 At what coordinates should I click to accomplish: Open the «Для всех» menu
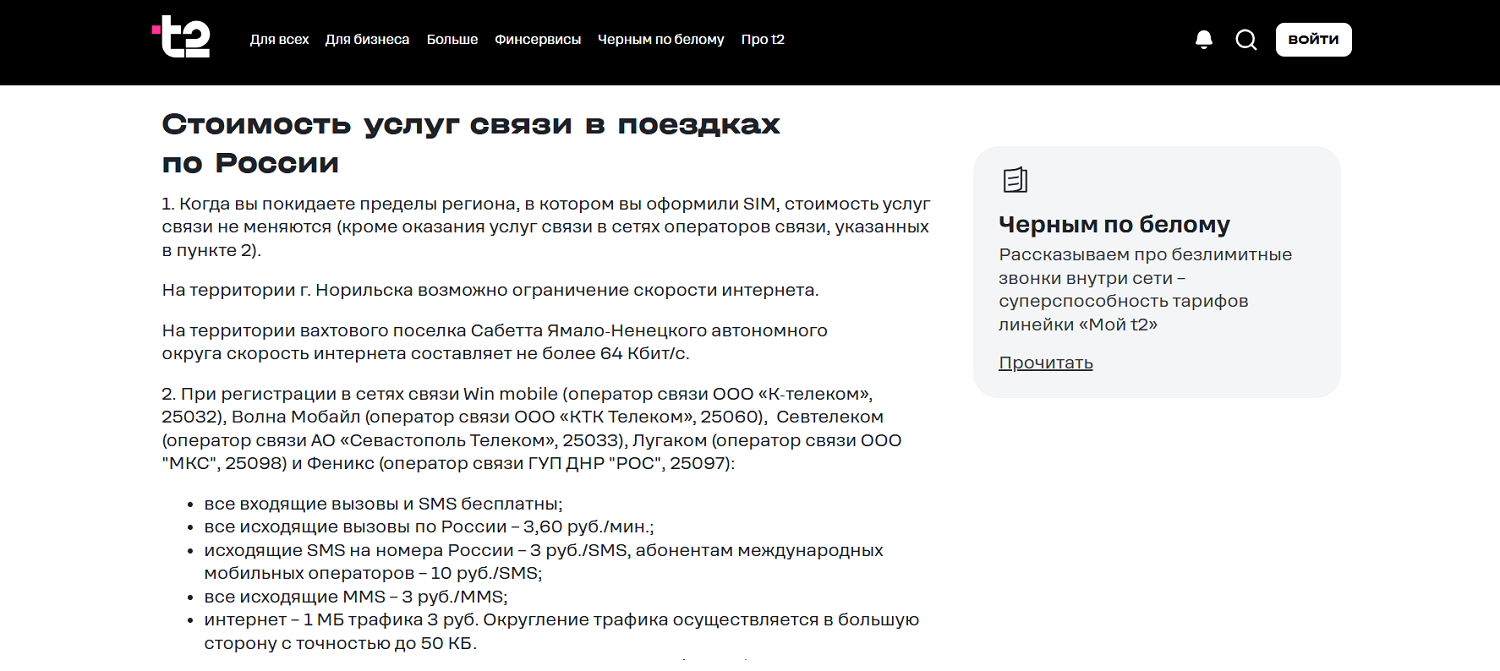coord(279,40)
